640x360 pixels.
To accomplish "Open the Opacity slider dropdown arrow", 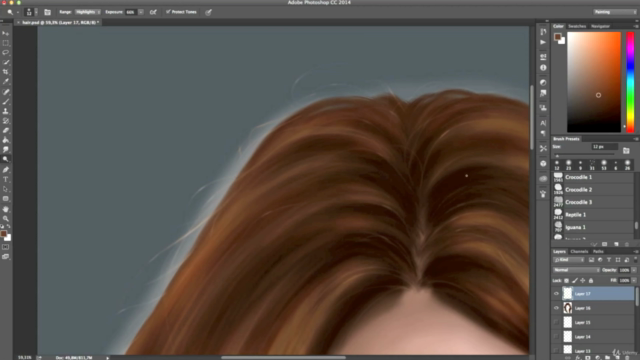I will pos(634,270).
